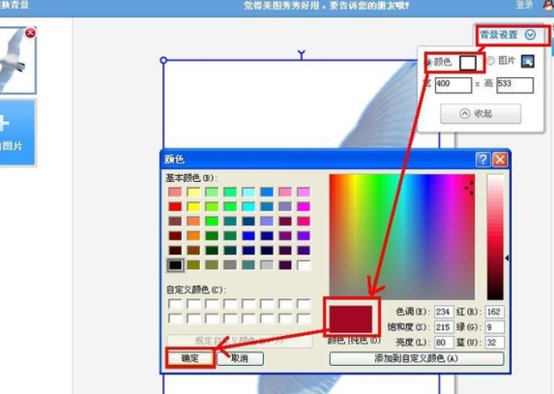Image resolution: width=554 pixels, height=394 pixels.
Task: Focus the width field showing 400
Action: [453, 85]
